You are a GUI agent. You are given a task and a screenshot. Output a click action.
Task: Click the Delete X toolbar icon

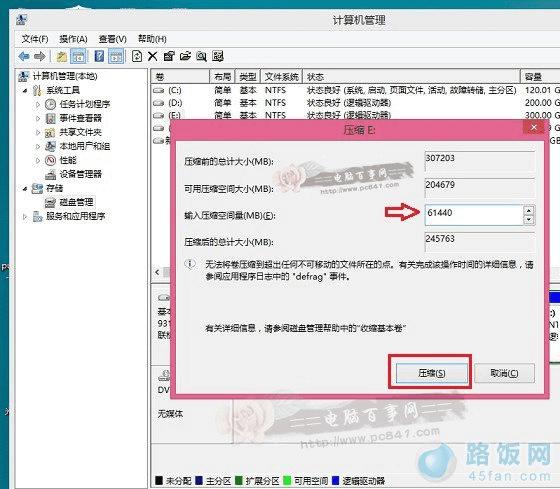(152, 56)
